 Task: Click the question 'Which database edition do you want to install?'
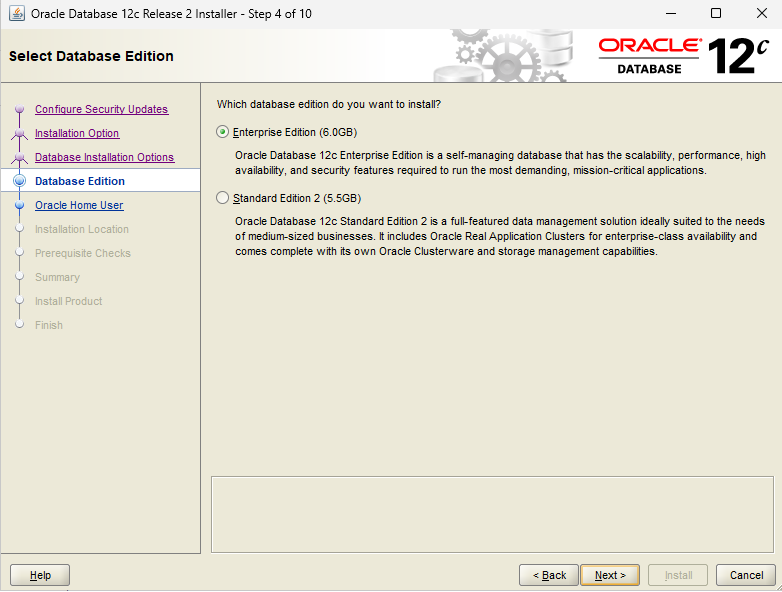point(329,104)
